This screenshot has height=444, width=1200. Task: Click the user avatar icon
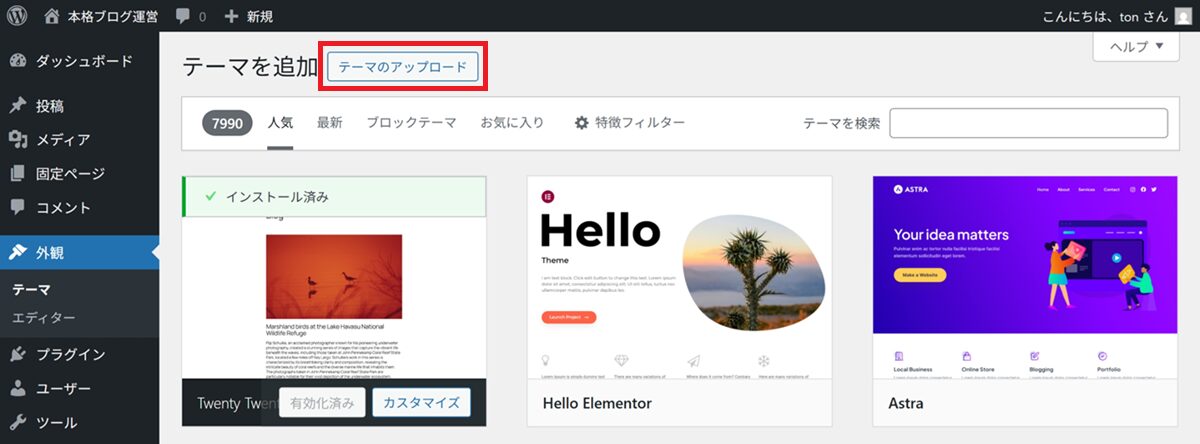[x=1183, y=16]
